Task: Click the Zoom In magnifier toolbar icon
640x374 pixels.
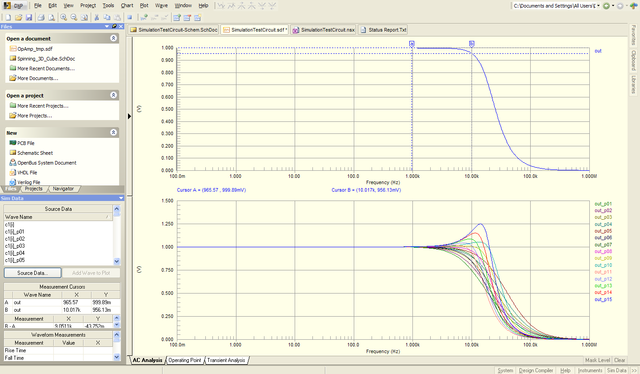Action: pyautogui.click(x=64, y=18)
